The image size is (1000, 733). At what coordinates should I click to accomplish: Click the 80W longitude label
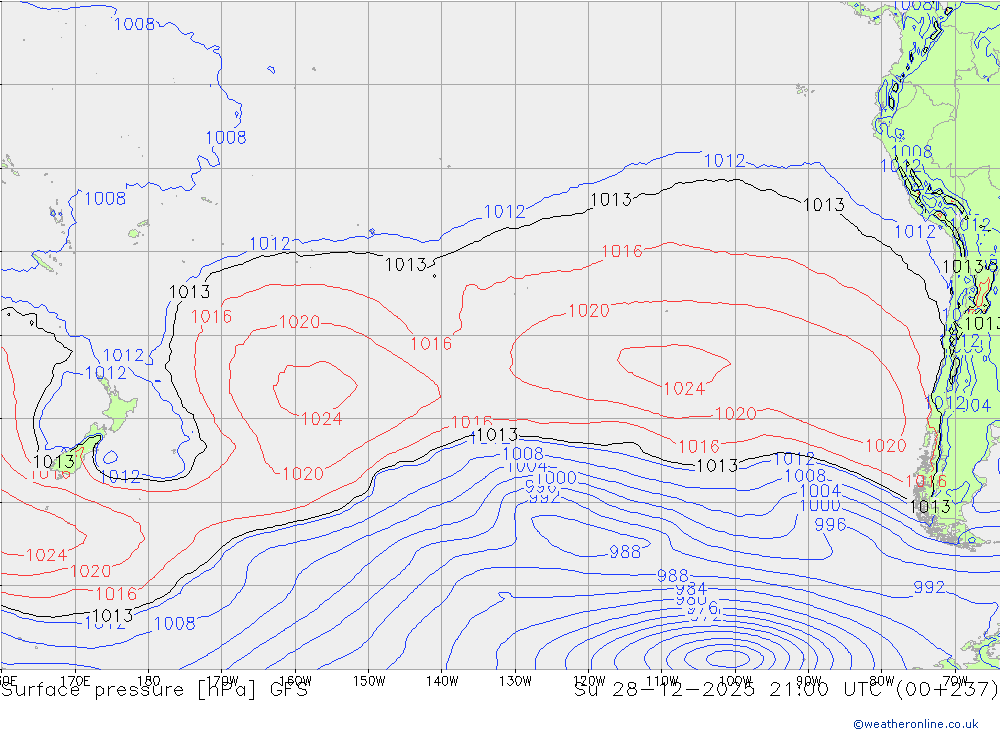click(x=882, y=681)
